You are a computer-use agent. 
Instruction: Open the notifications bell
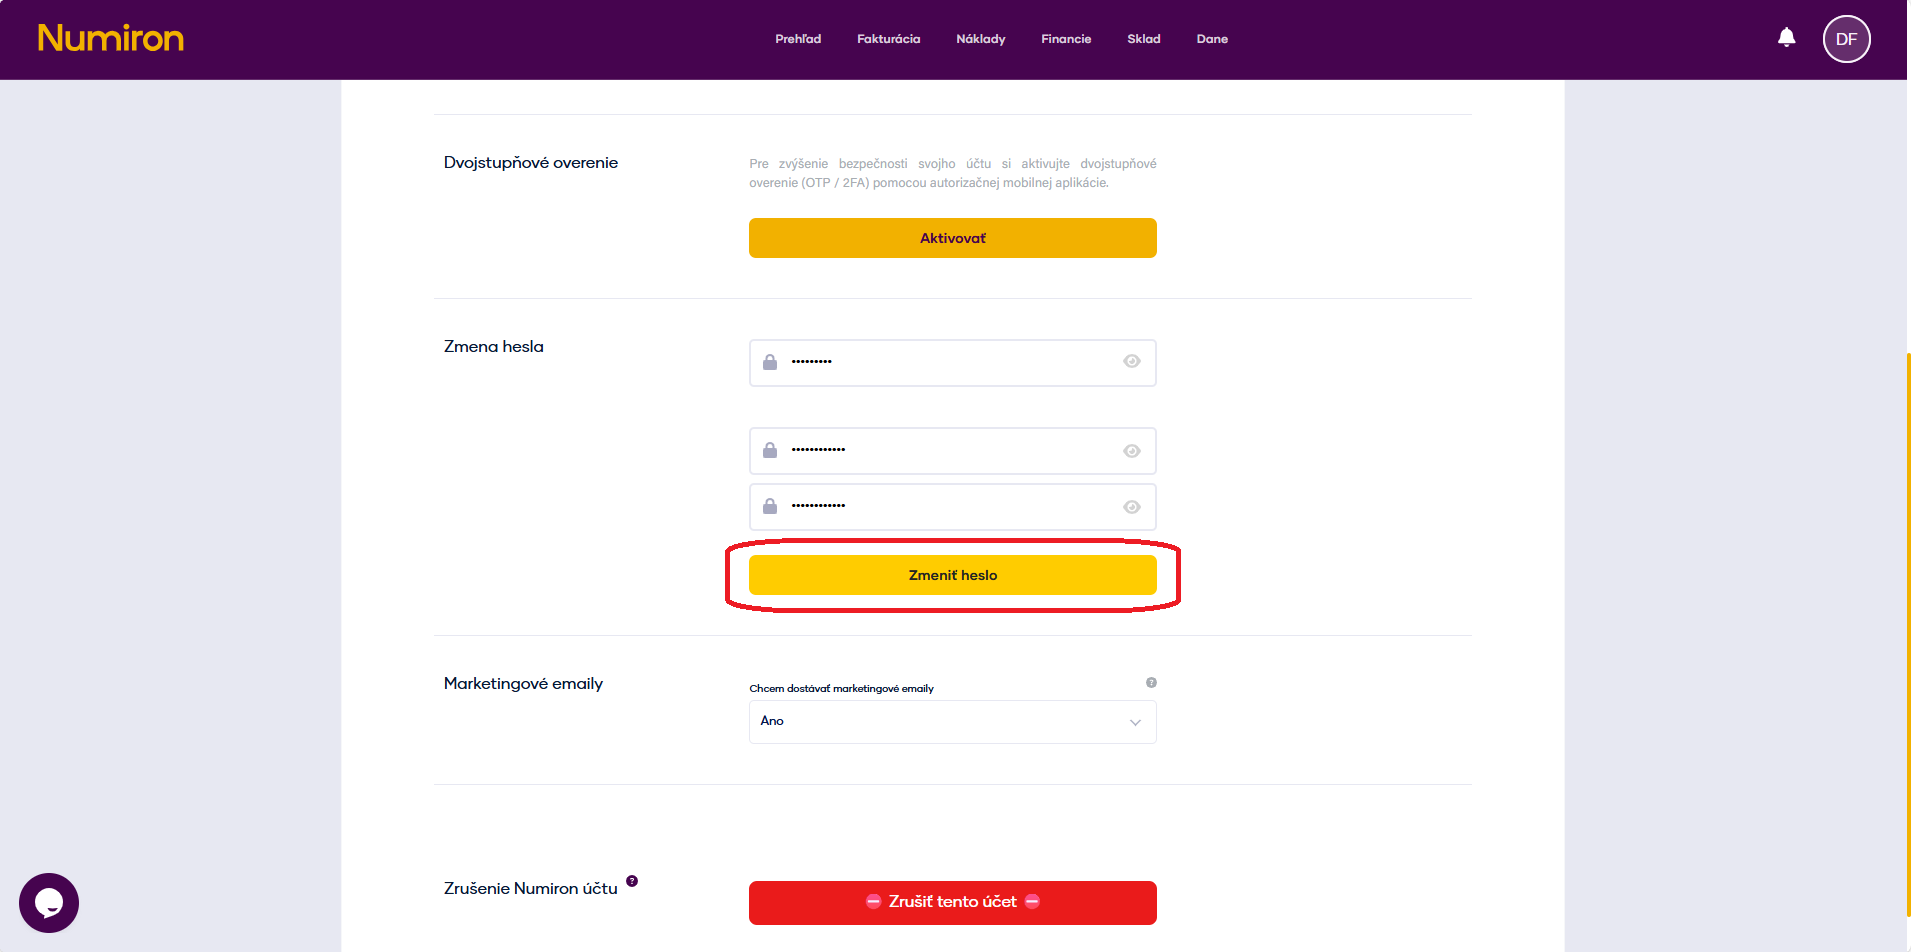point(1786,38)
